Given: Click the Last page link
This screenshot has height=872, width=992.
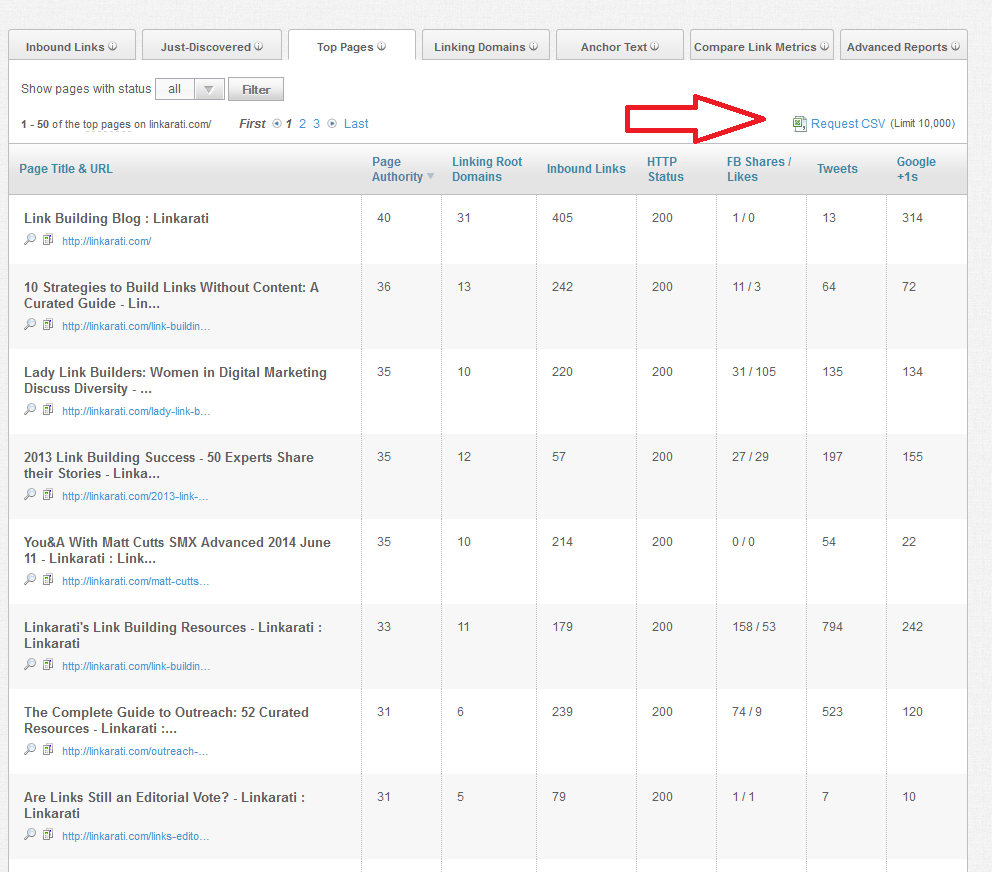Looking at the screenshot, I should 356,123.
